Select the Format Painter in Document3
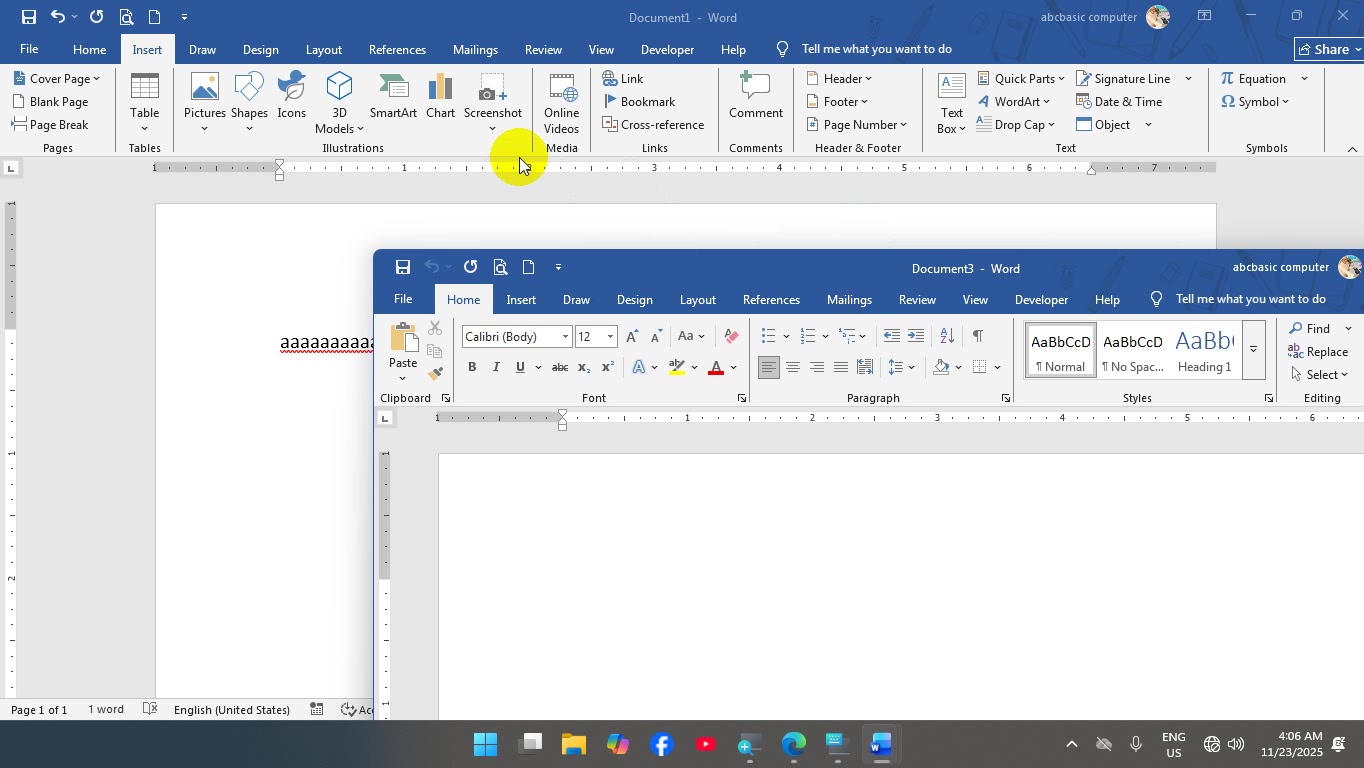Image resolution: width=1364 pixels, height=768 pixels. pos(435,374)
